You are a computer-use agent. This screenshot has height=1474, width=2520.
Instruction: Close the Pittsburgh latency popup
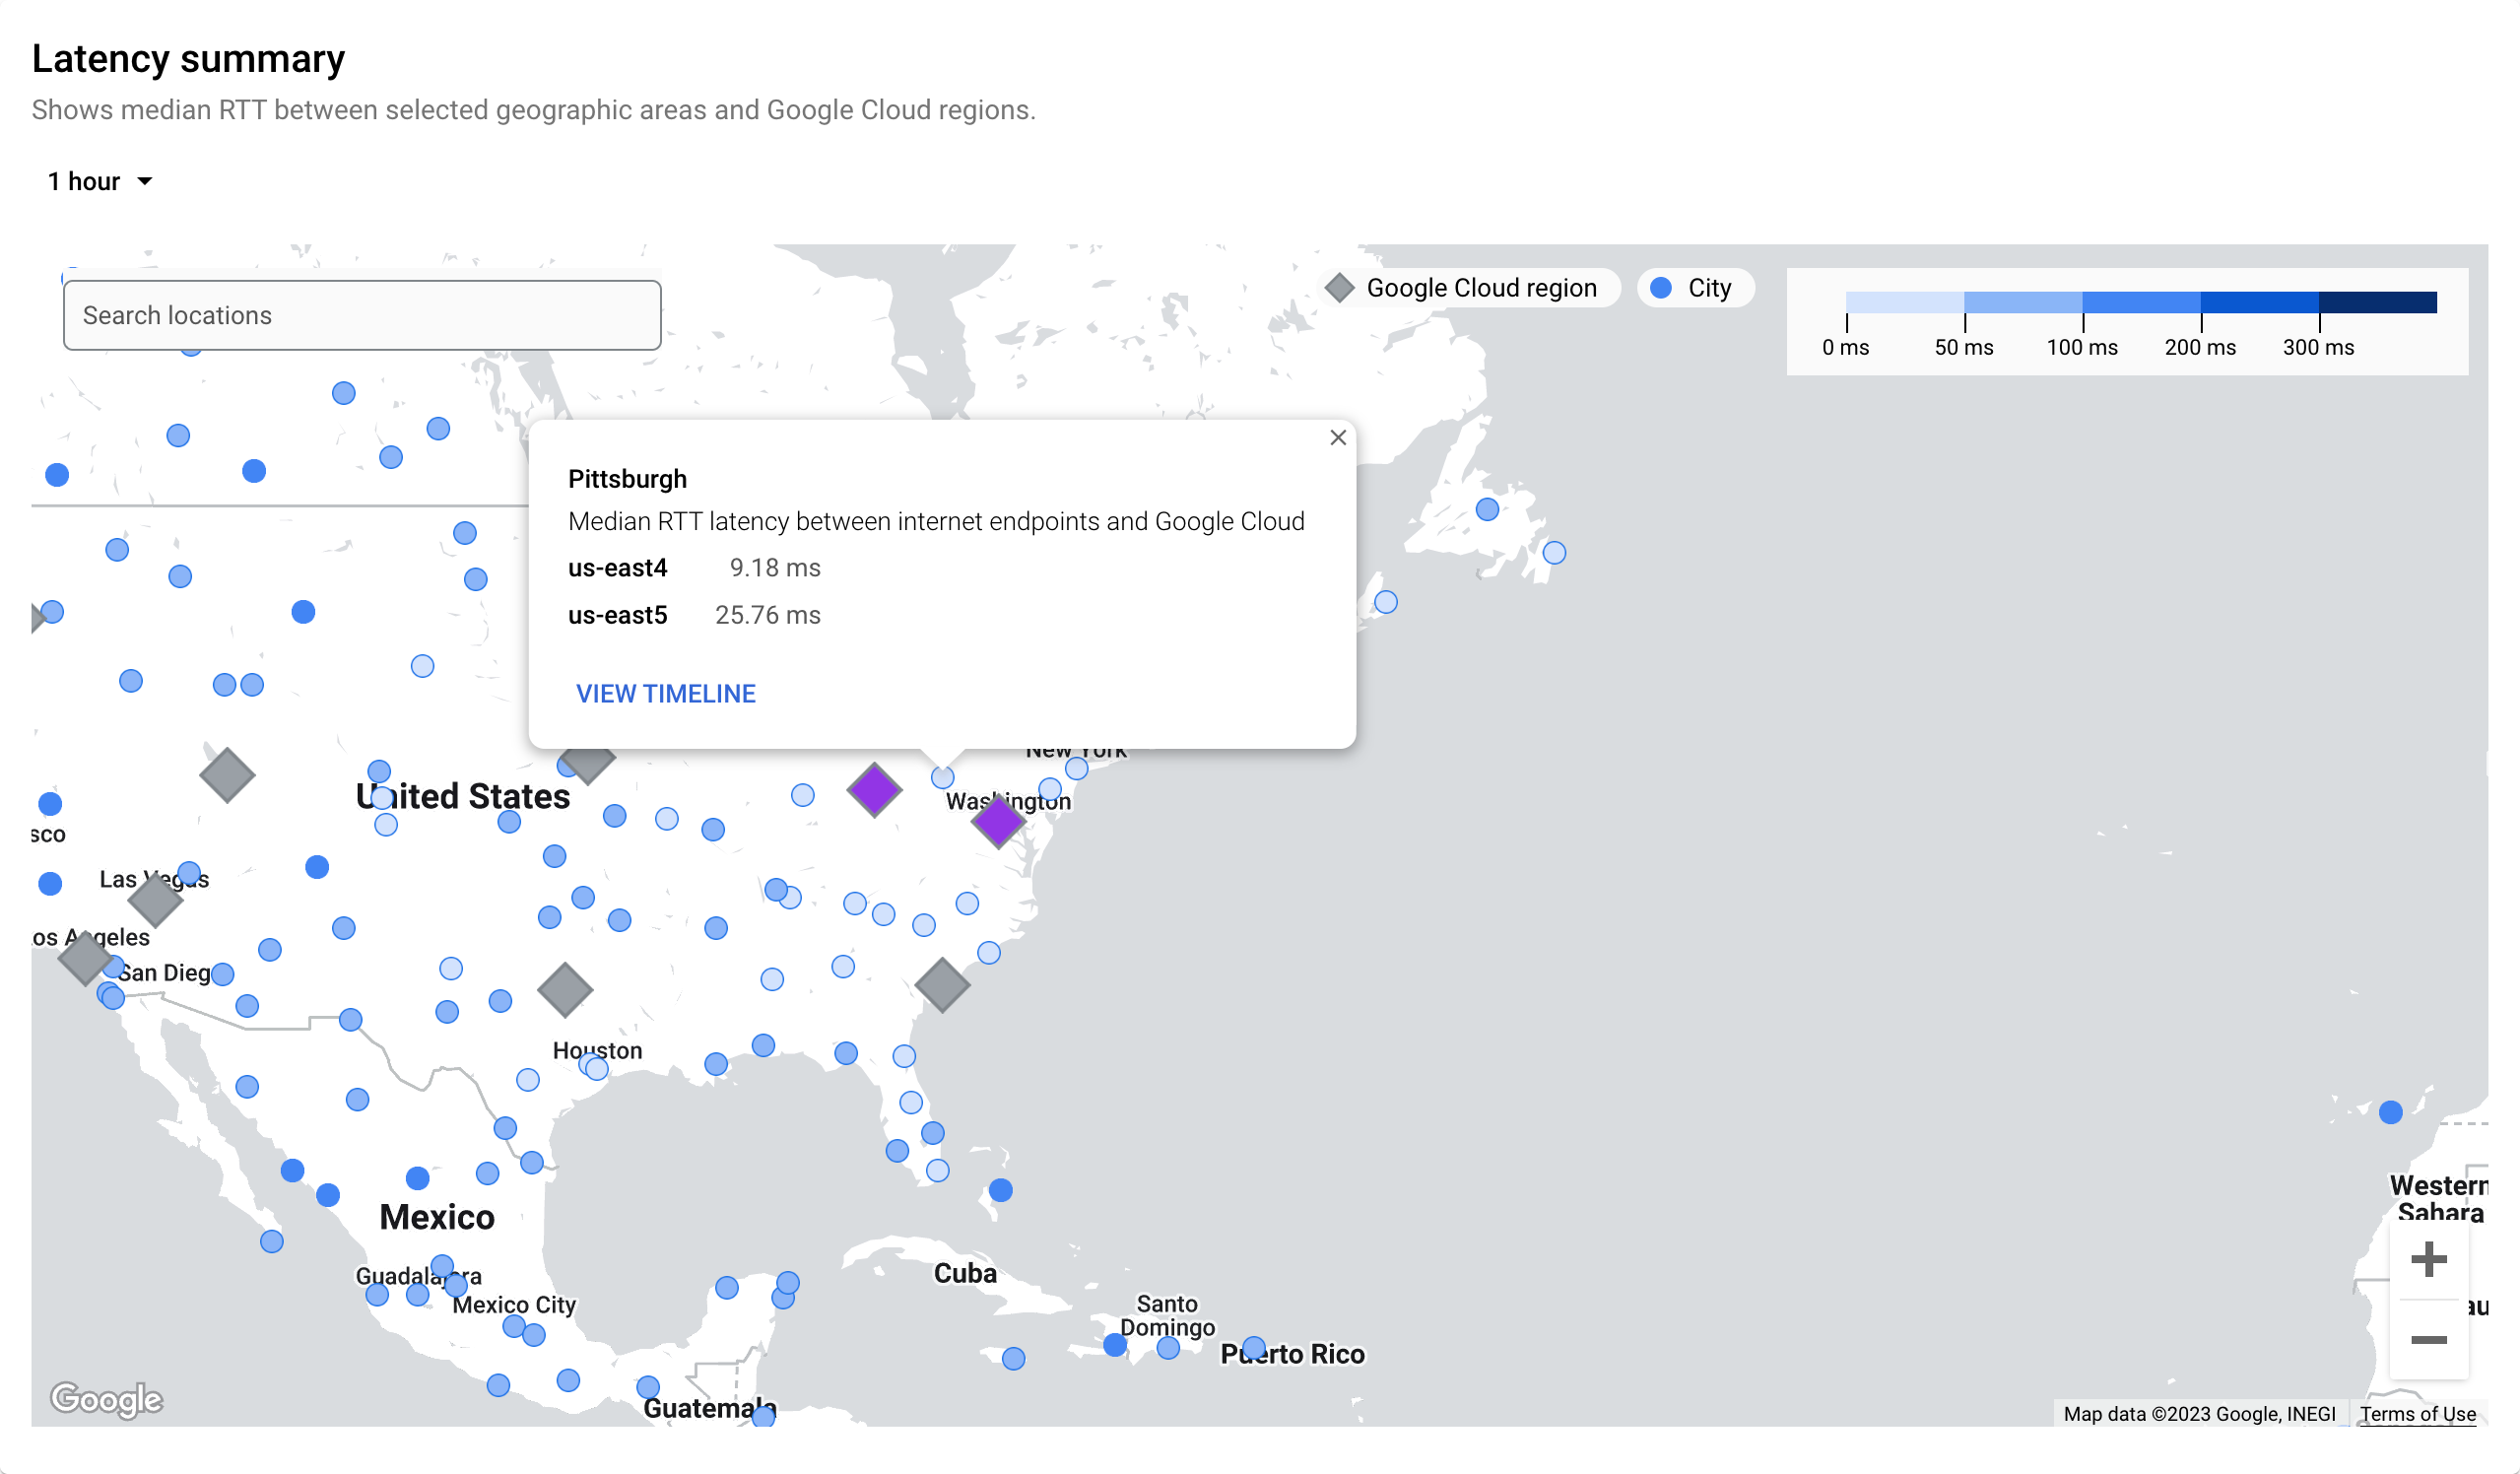coord(1338,438)
